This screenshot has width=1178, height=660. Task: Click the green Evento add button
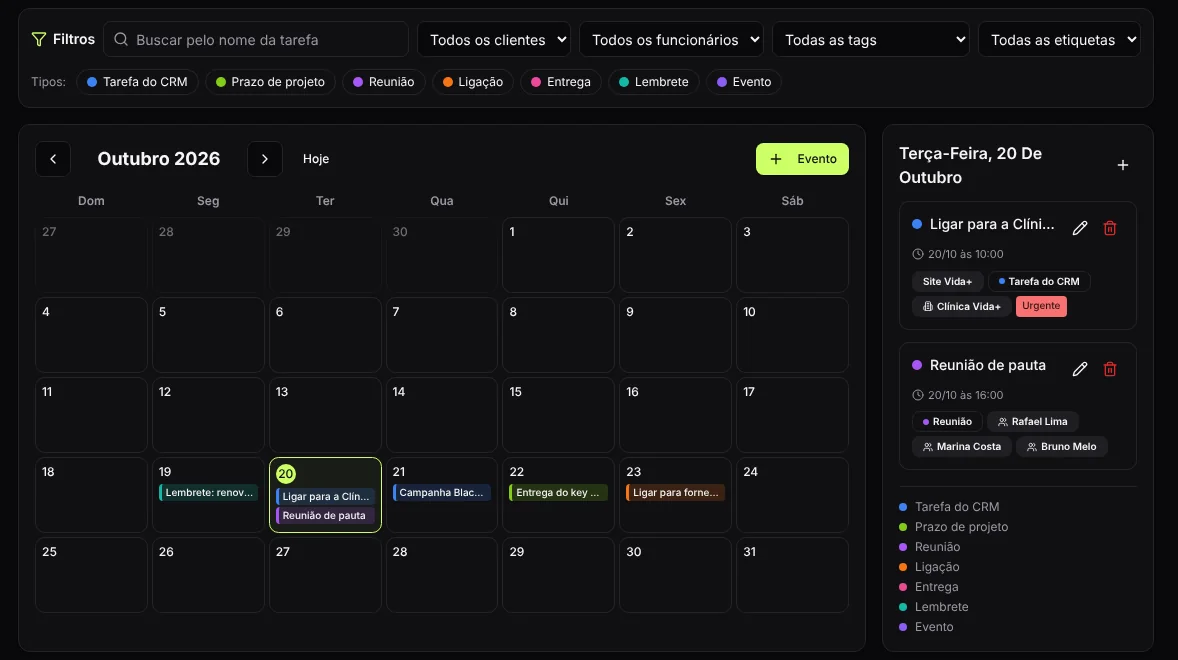(x=802, y=159)
